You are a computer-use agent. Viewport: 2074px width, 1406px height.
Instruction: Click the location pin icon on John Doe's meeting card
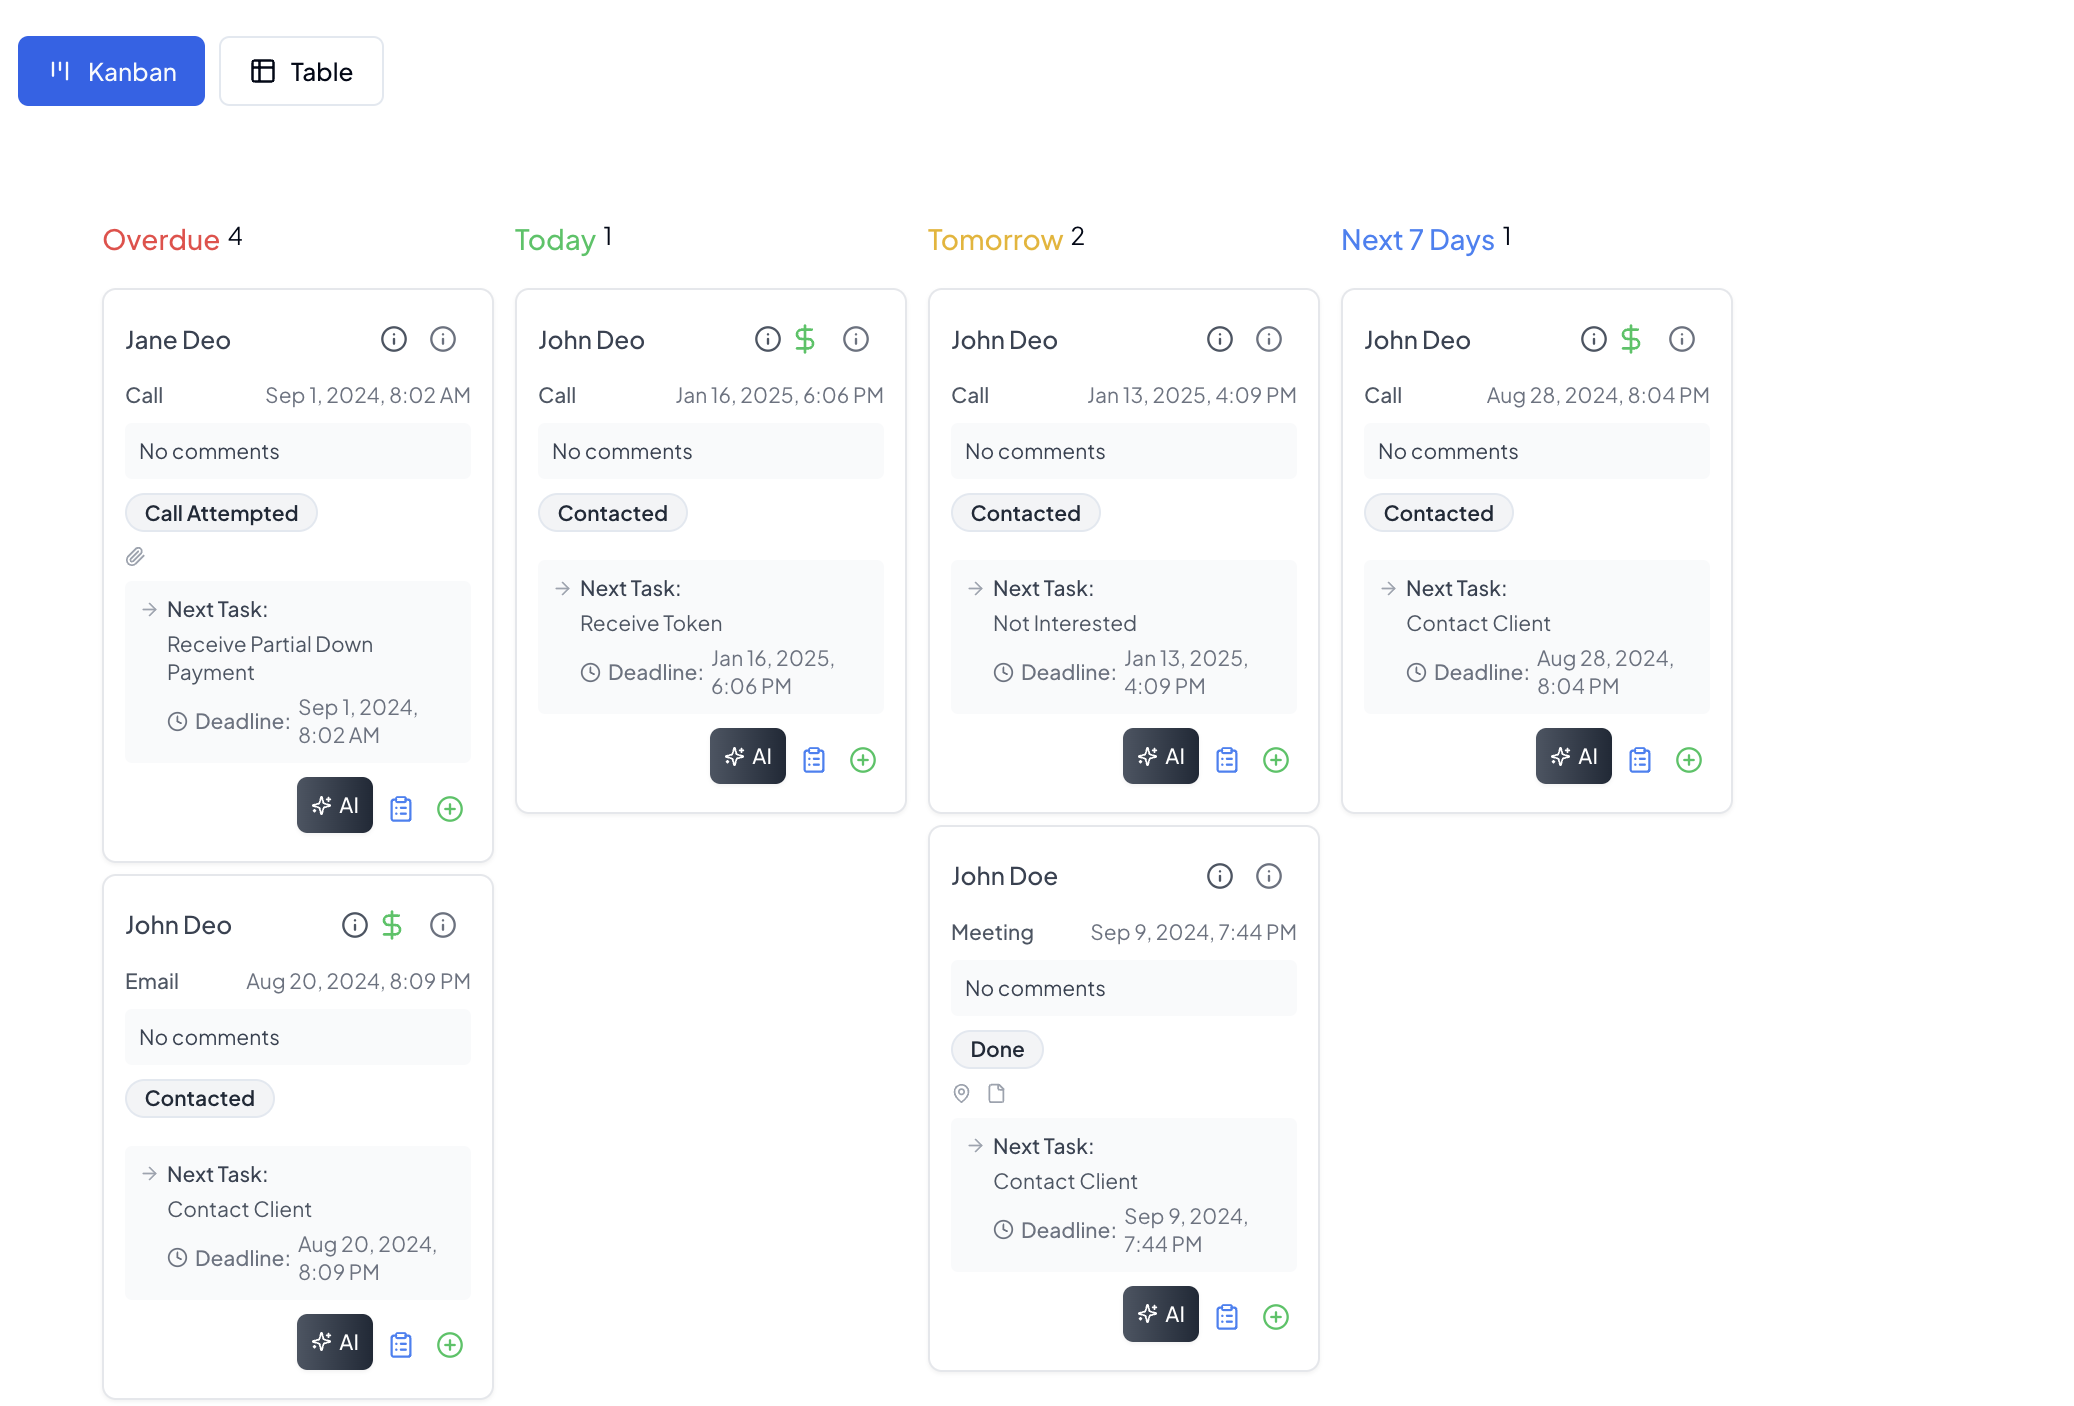961,1093
